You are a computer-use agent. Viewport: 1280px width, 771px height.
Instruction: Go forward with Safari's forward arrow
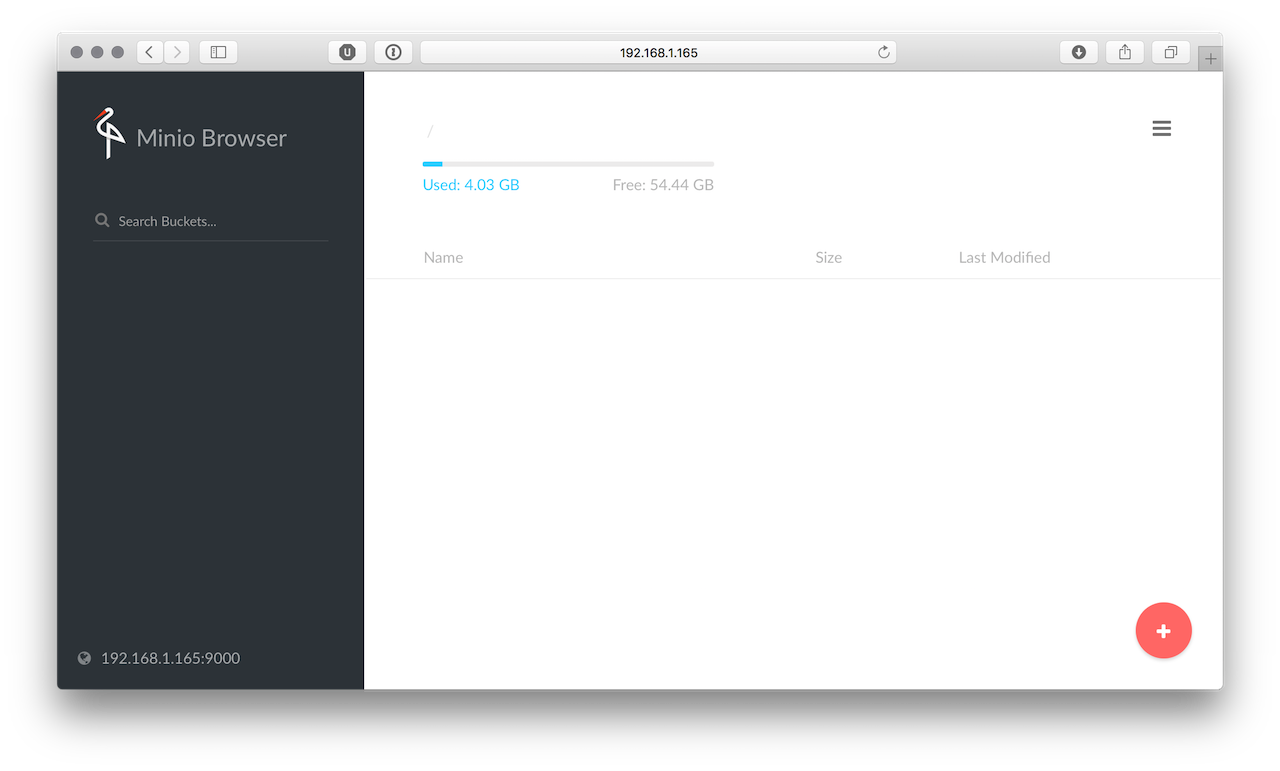coord(177,52)
